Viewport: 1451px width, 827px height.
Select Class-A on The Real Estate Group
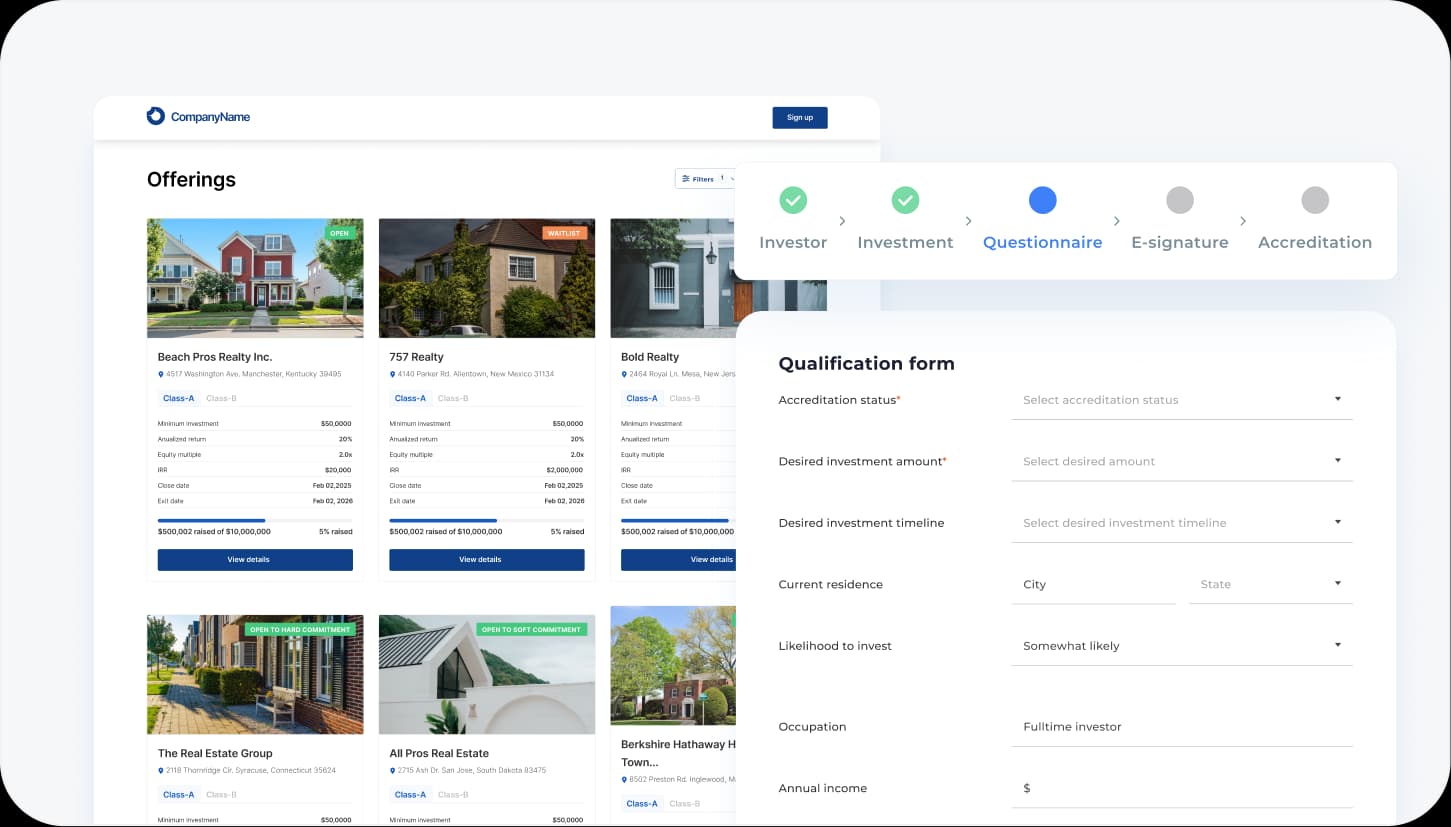pos(178,795)
